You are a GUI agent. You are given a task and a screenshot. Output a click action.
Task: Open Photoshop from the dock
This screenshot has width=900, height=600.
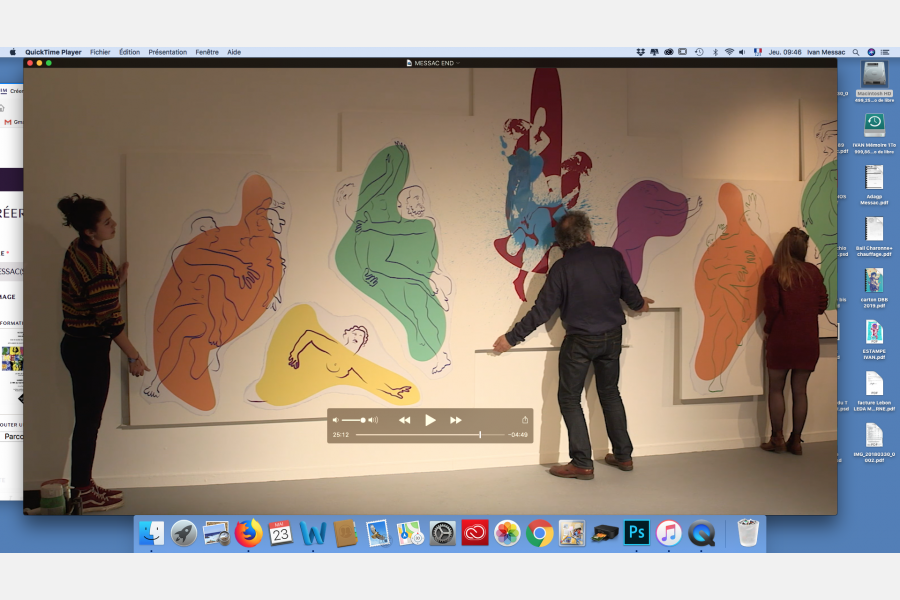(x=636, y=533)
